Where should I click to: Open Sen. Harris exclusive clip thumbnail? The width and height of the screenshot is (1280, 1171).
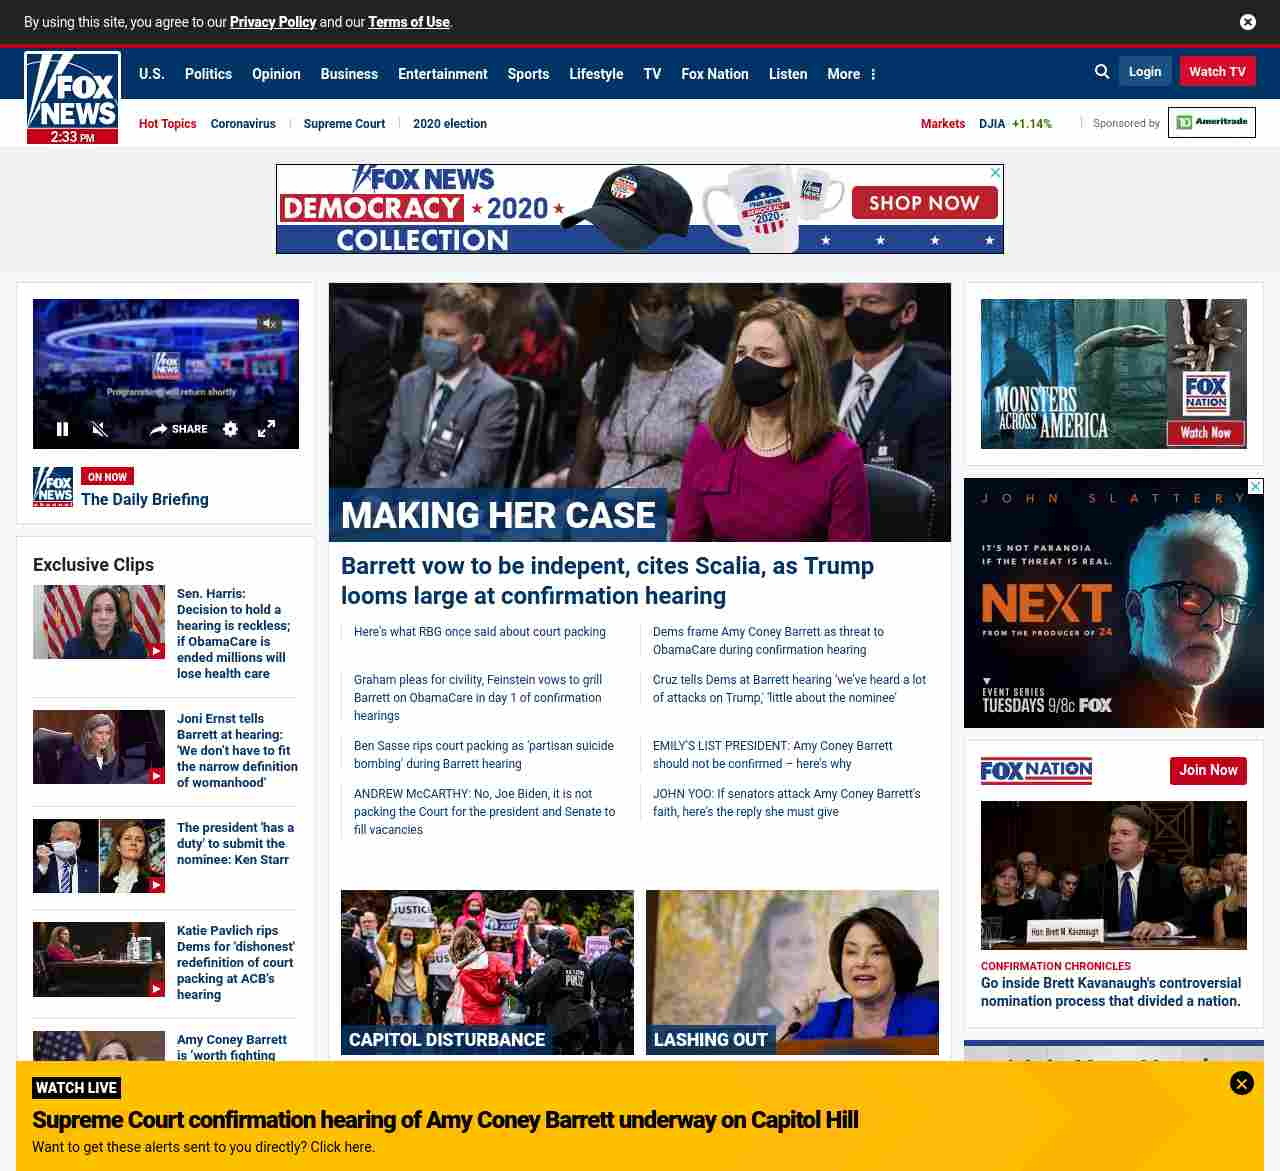pyautogui.click(x=99, y=622)
